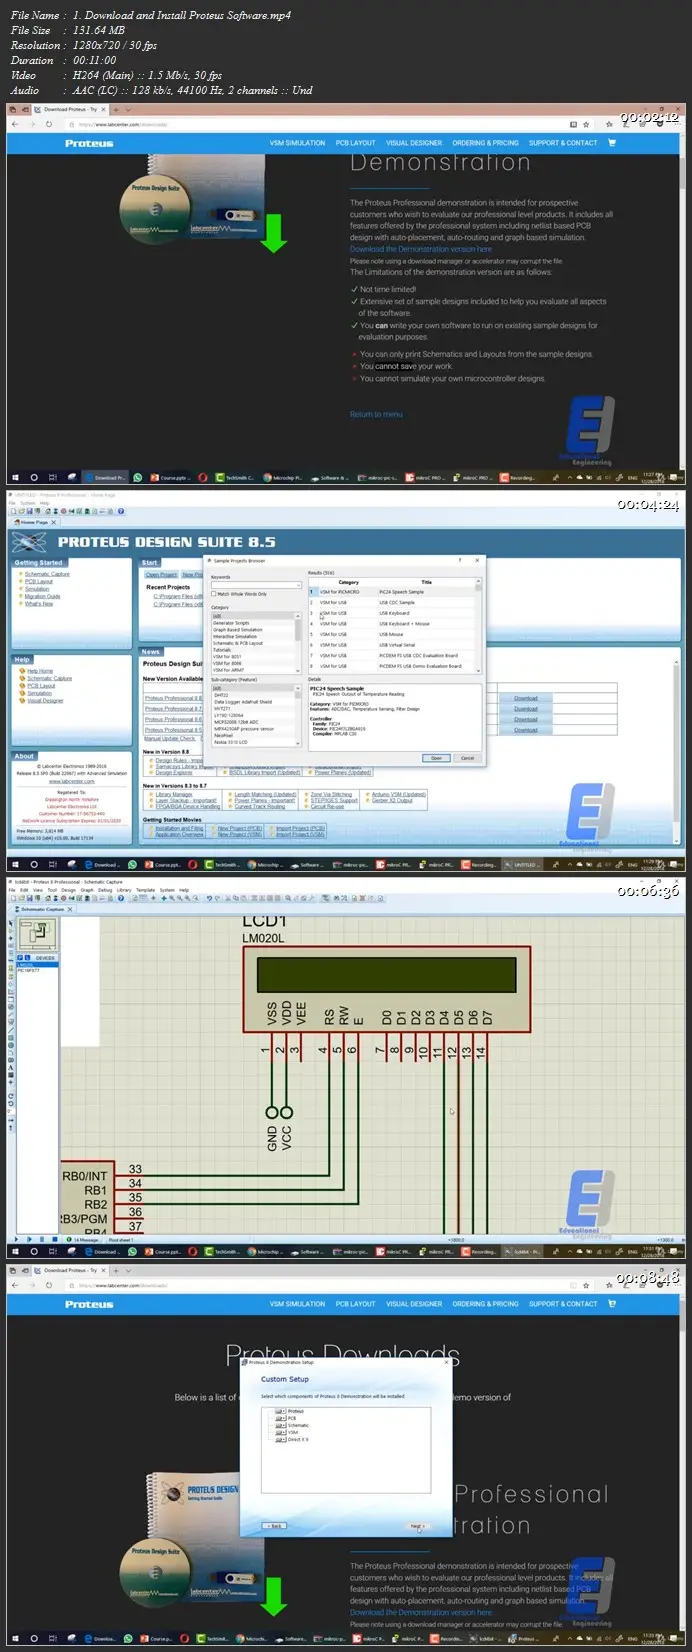Switch to the Home Page tab

point(34,522)
